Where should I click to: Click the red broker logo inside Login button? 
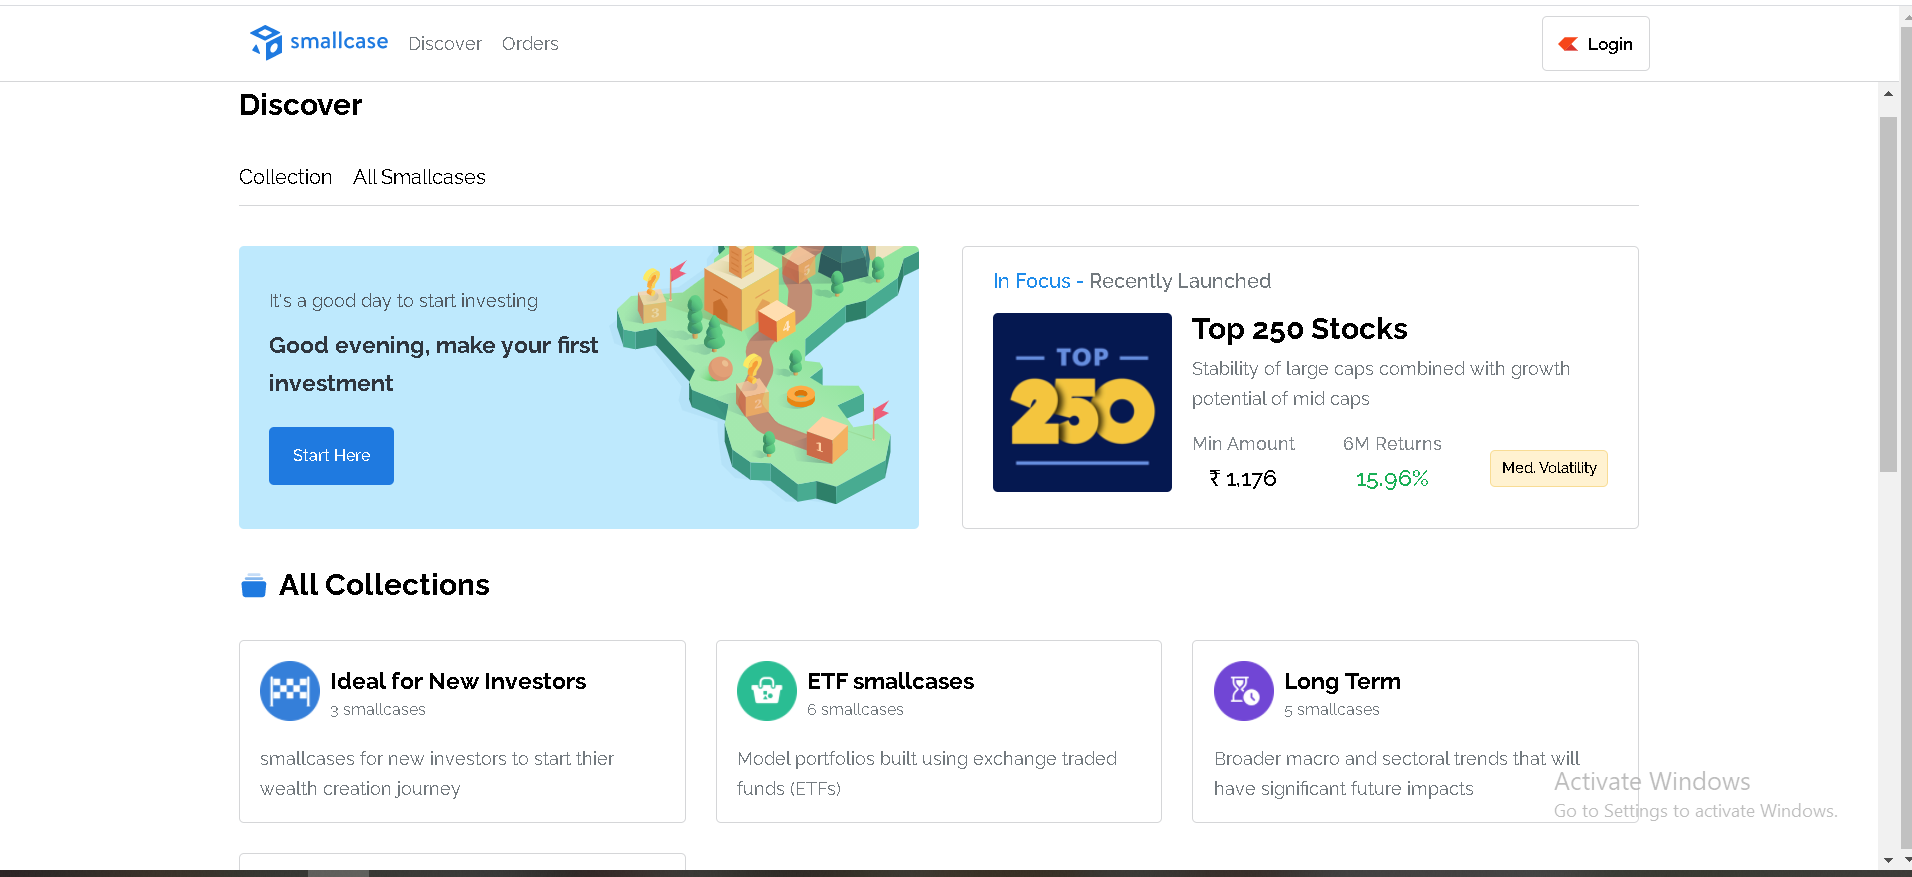(x=1569, y=44)
